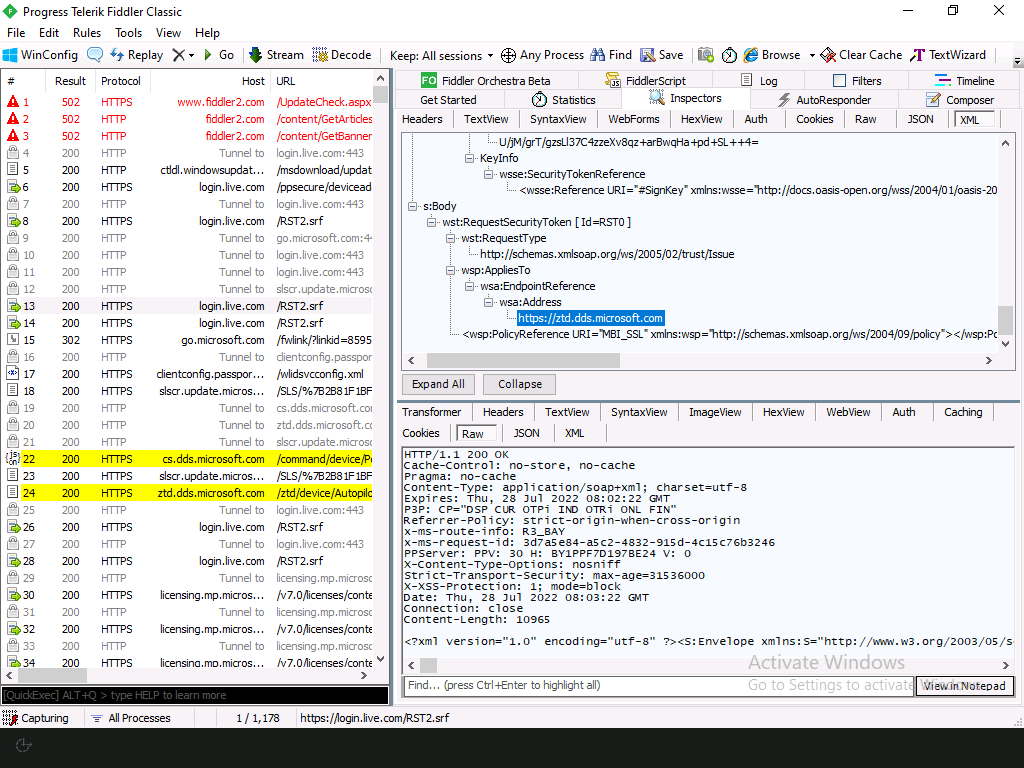Click the Expand All button
The width and height of the screenshot is (1024, 768).
[x=438, y=384]
